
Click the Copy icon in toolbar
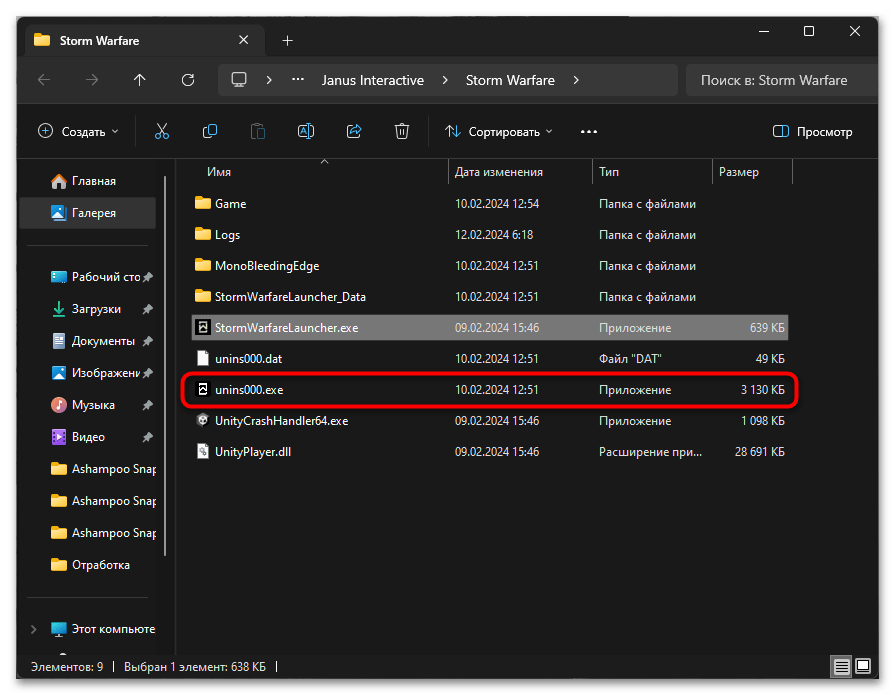(210, 132)
